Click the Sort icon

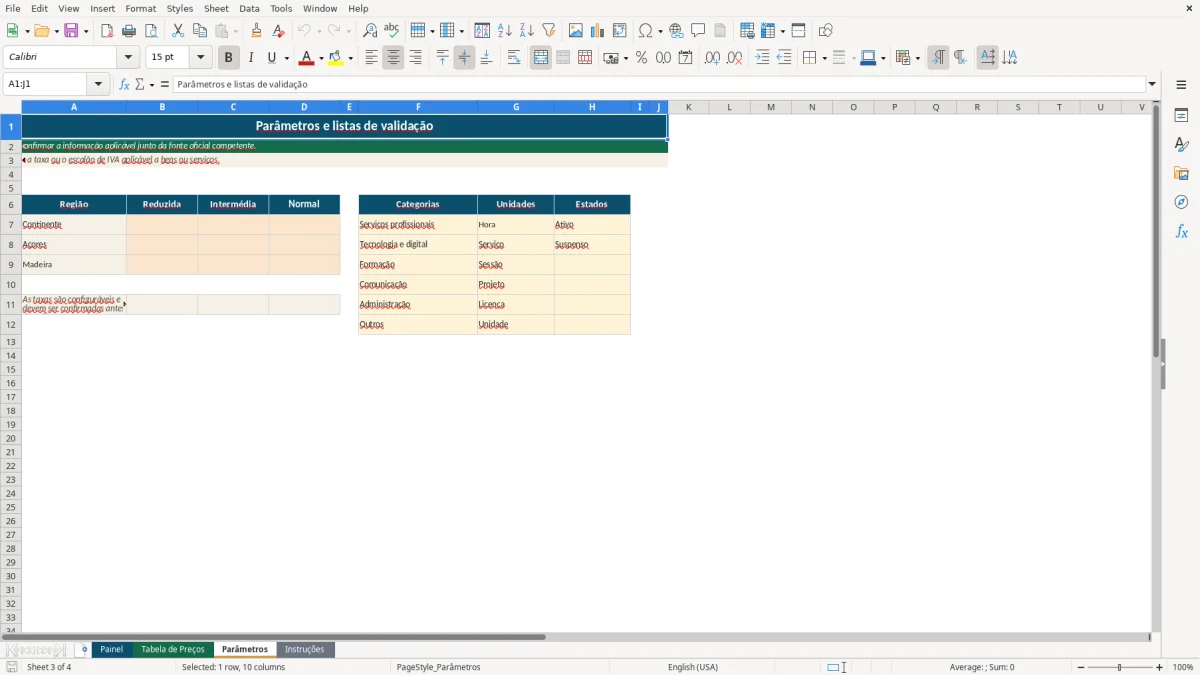coord(482,31)
